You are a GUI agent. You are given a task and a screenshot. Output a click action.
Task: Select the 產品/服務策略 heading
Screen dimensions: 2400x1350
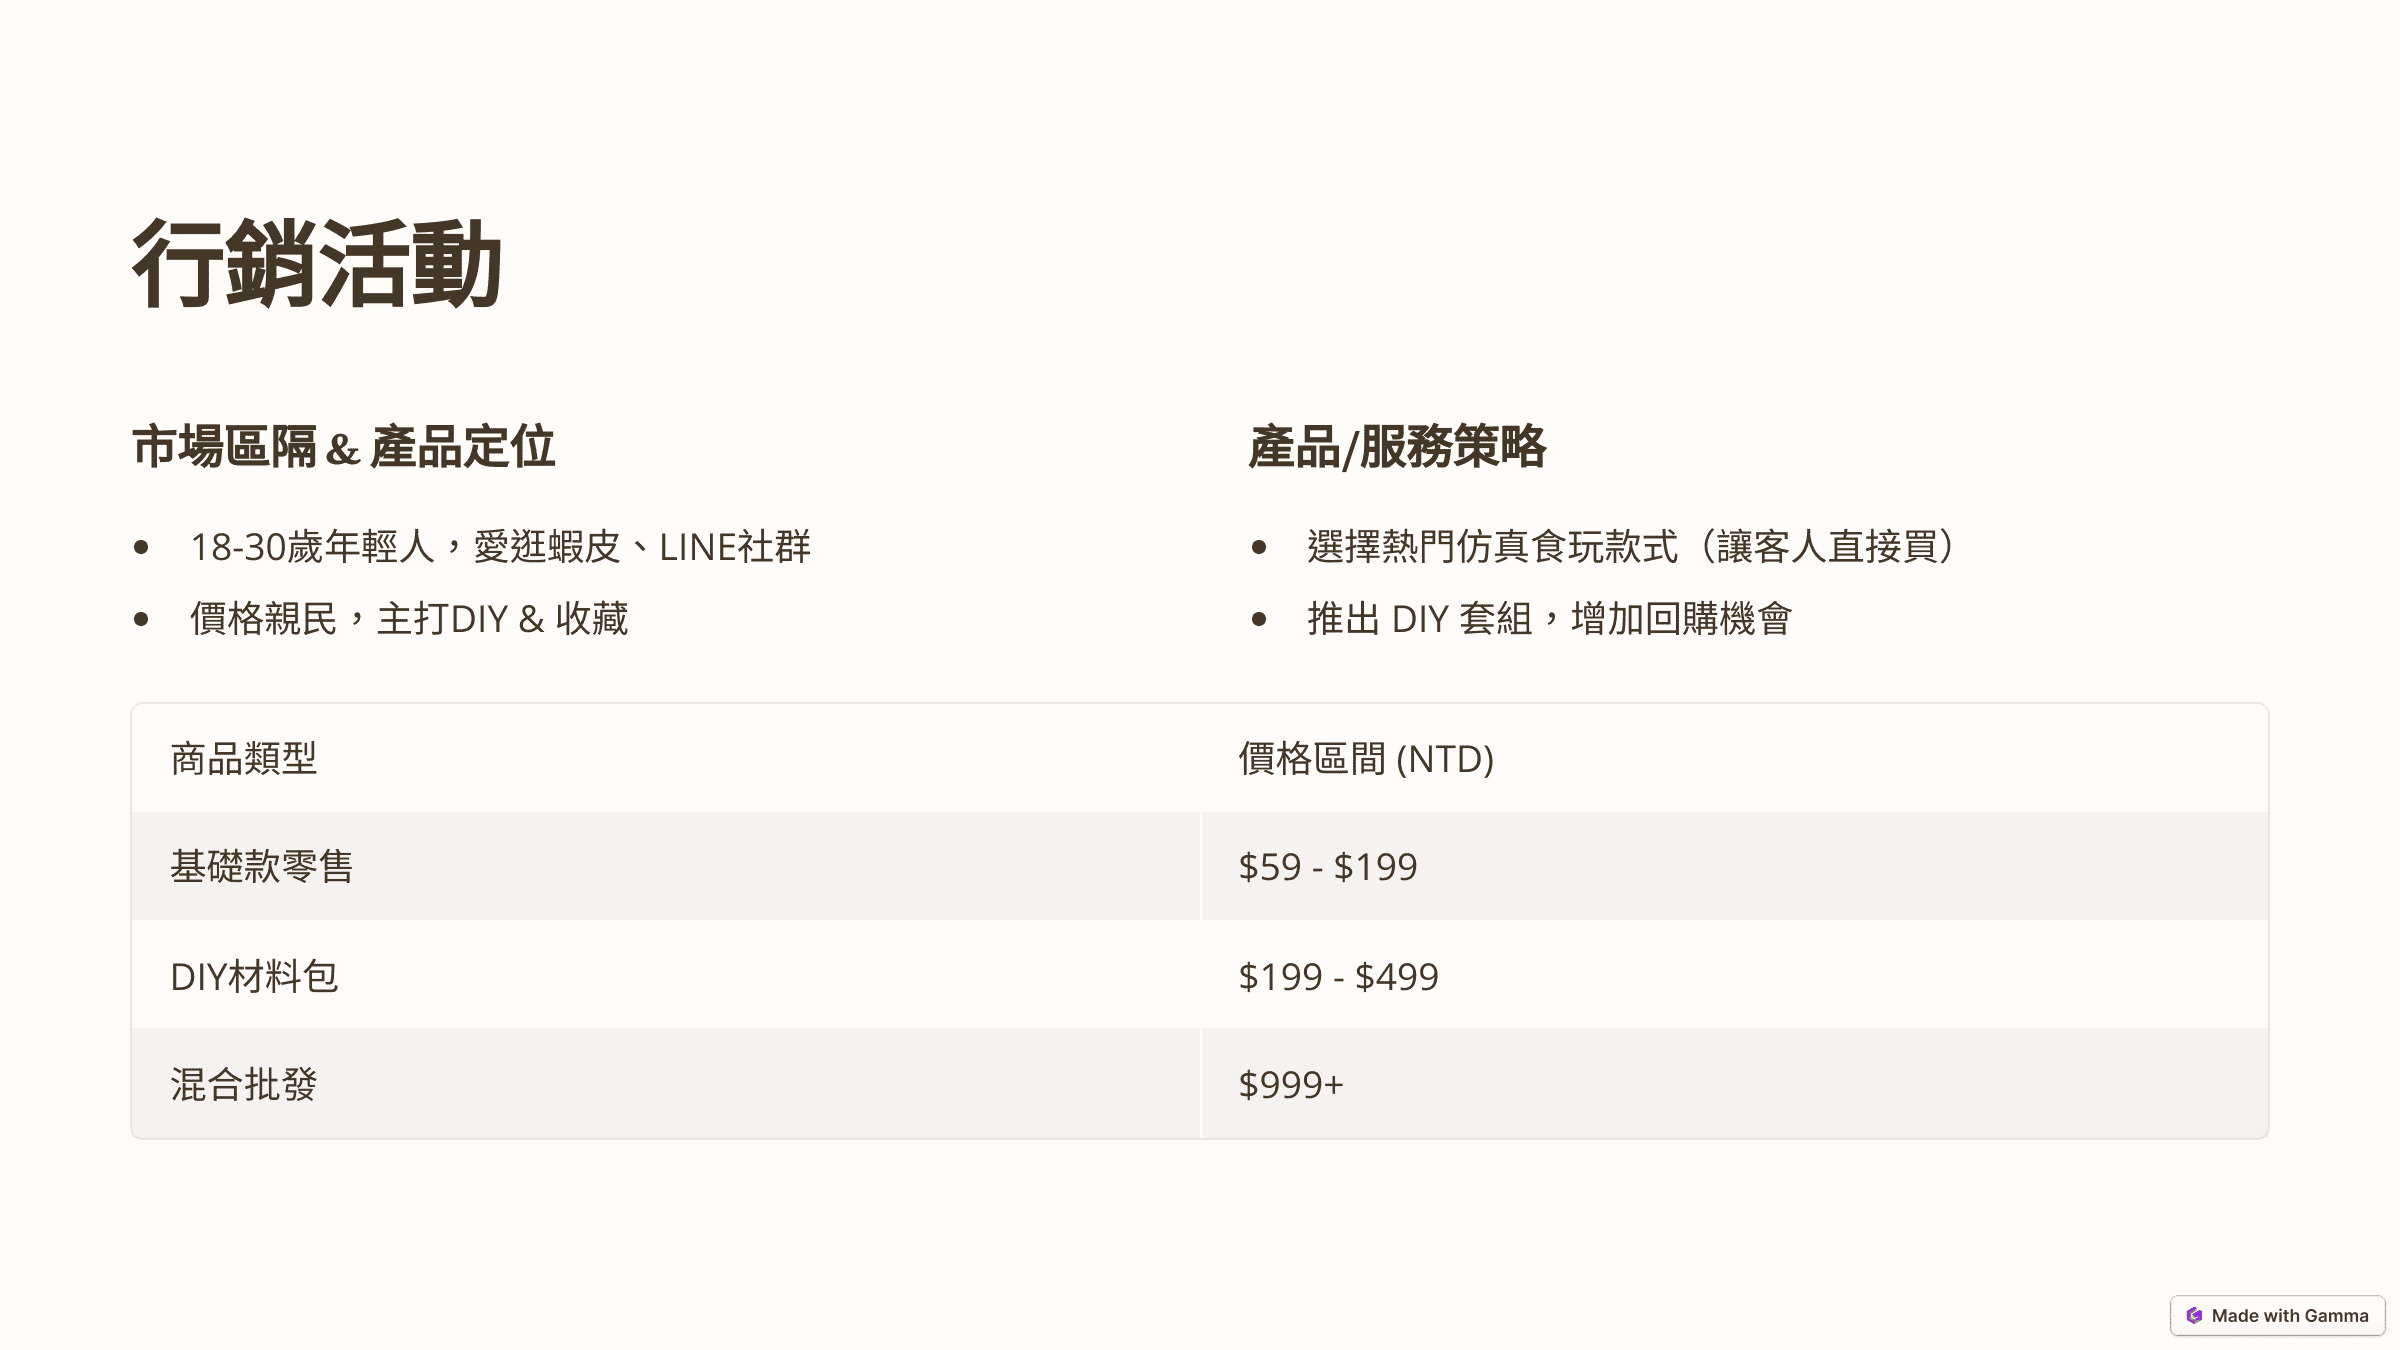[x=1397, y=447]
